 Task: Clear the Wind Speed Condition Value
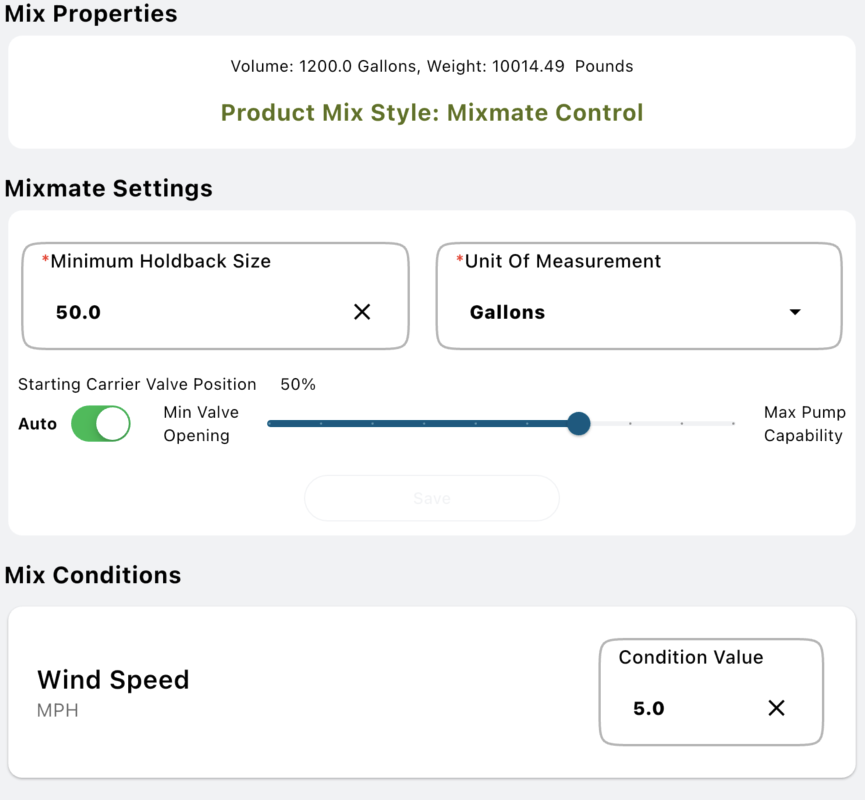(776, 708)
